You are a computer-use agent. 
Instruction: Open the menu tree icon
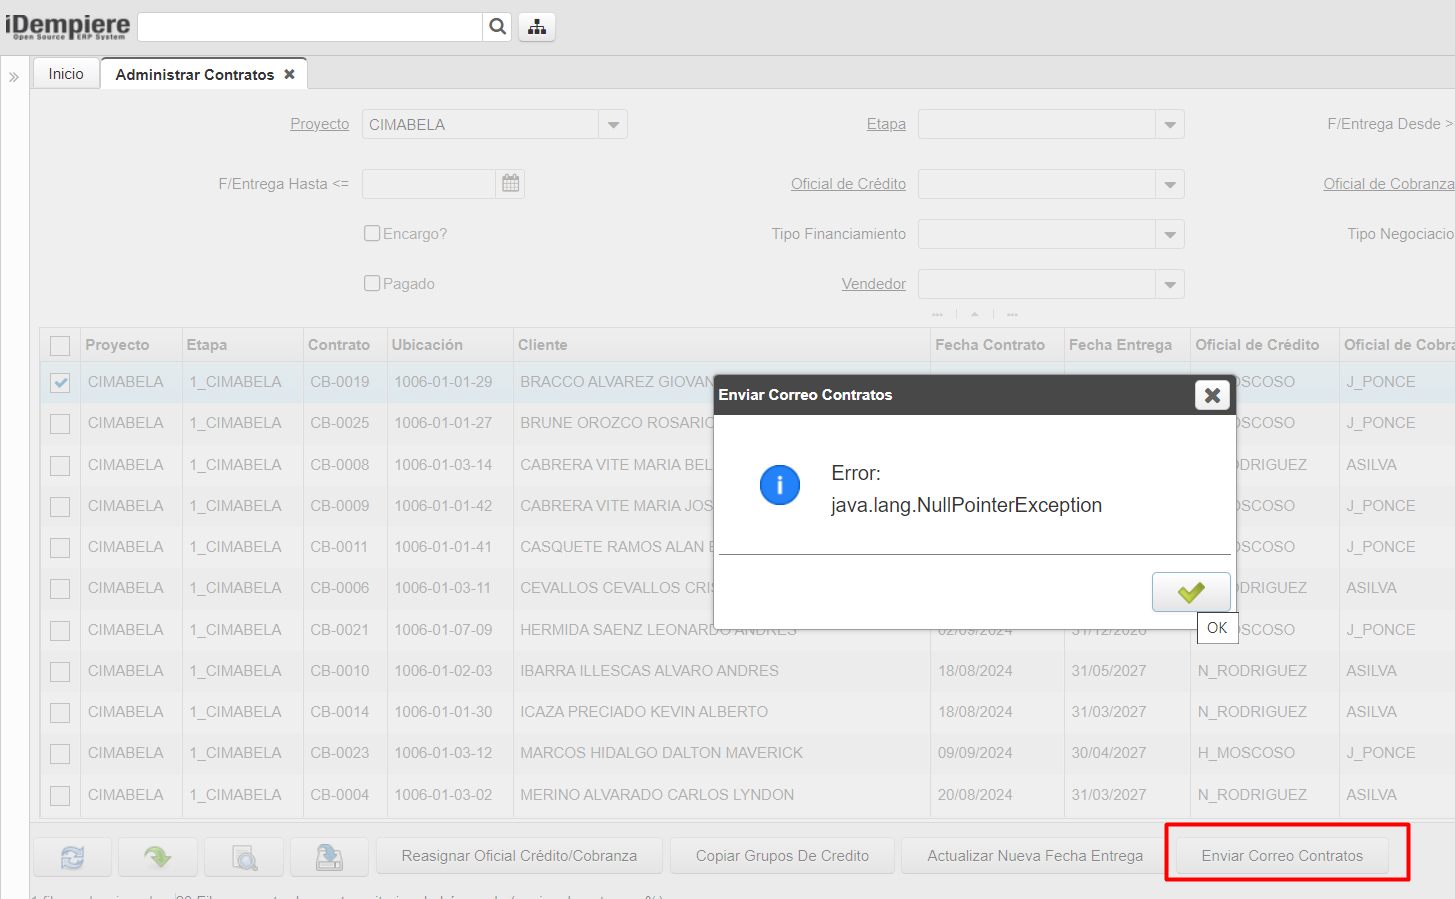537,27
